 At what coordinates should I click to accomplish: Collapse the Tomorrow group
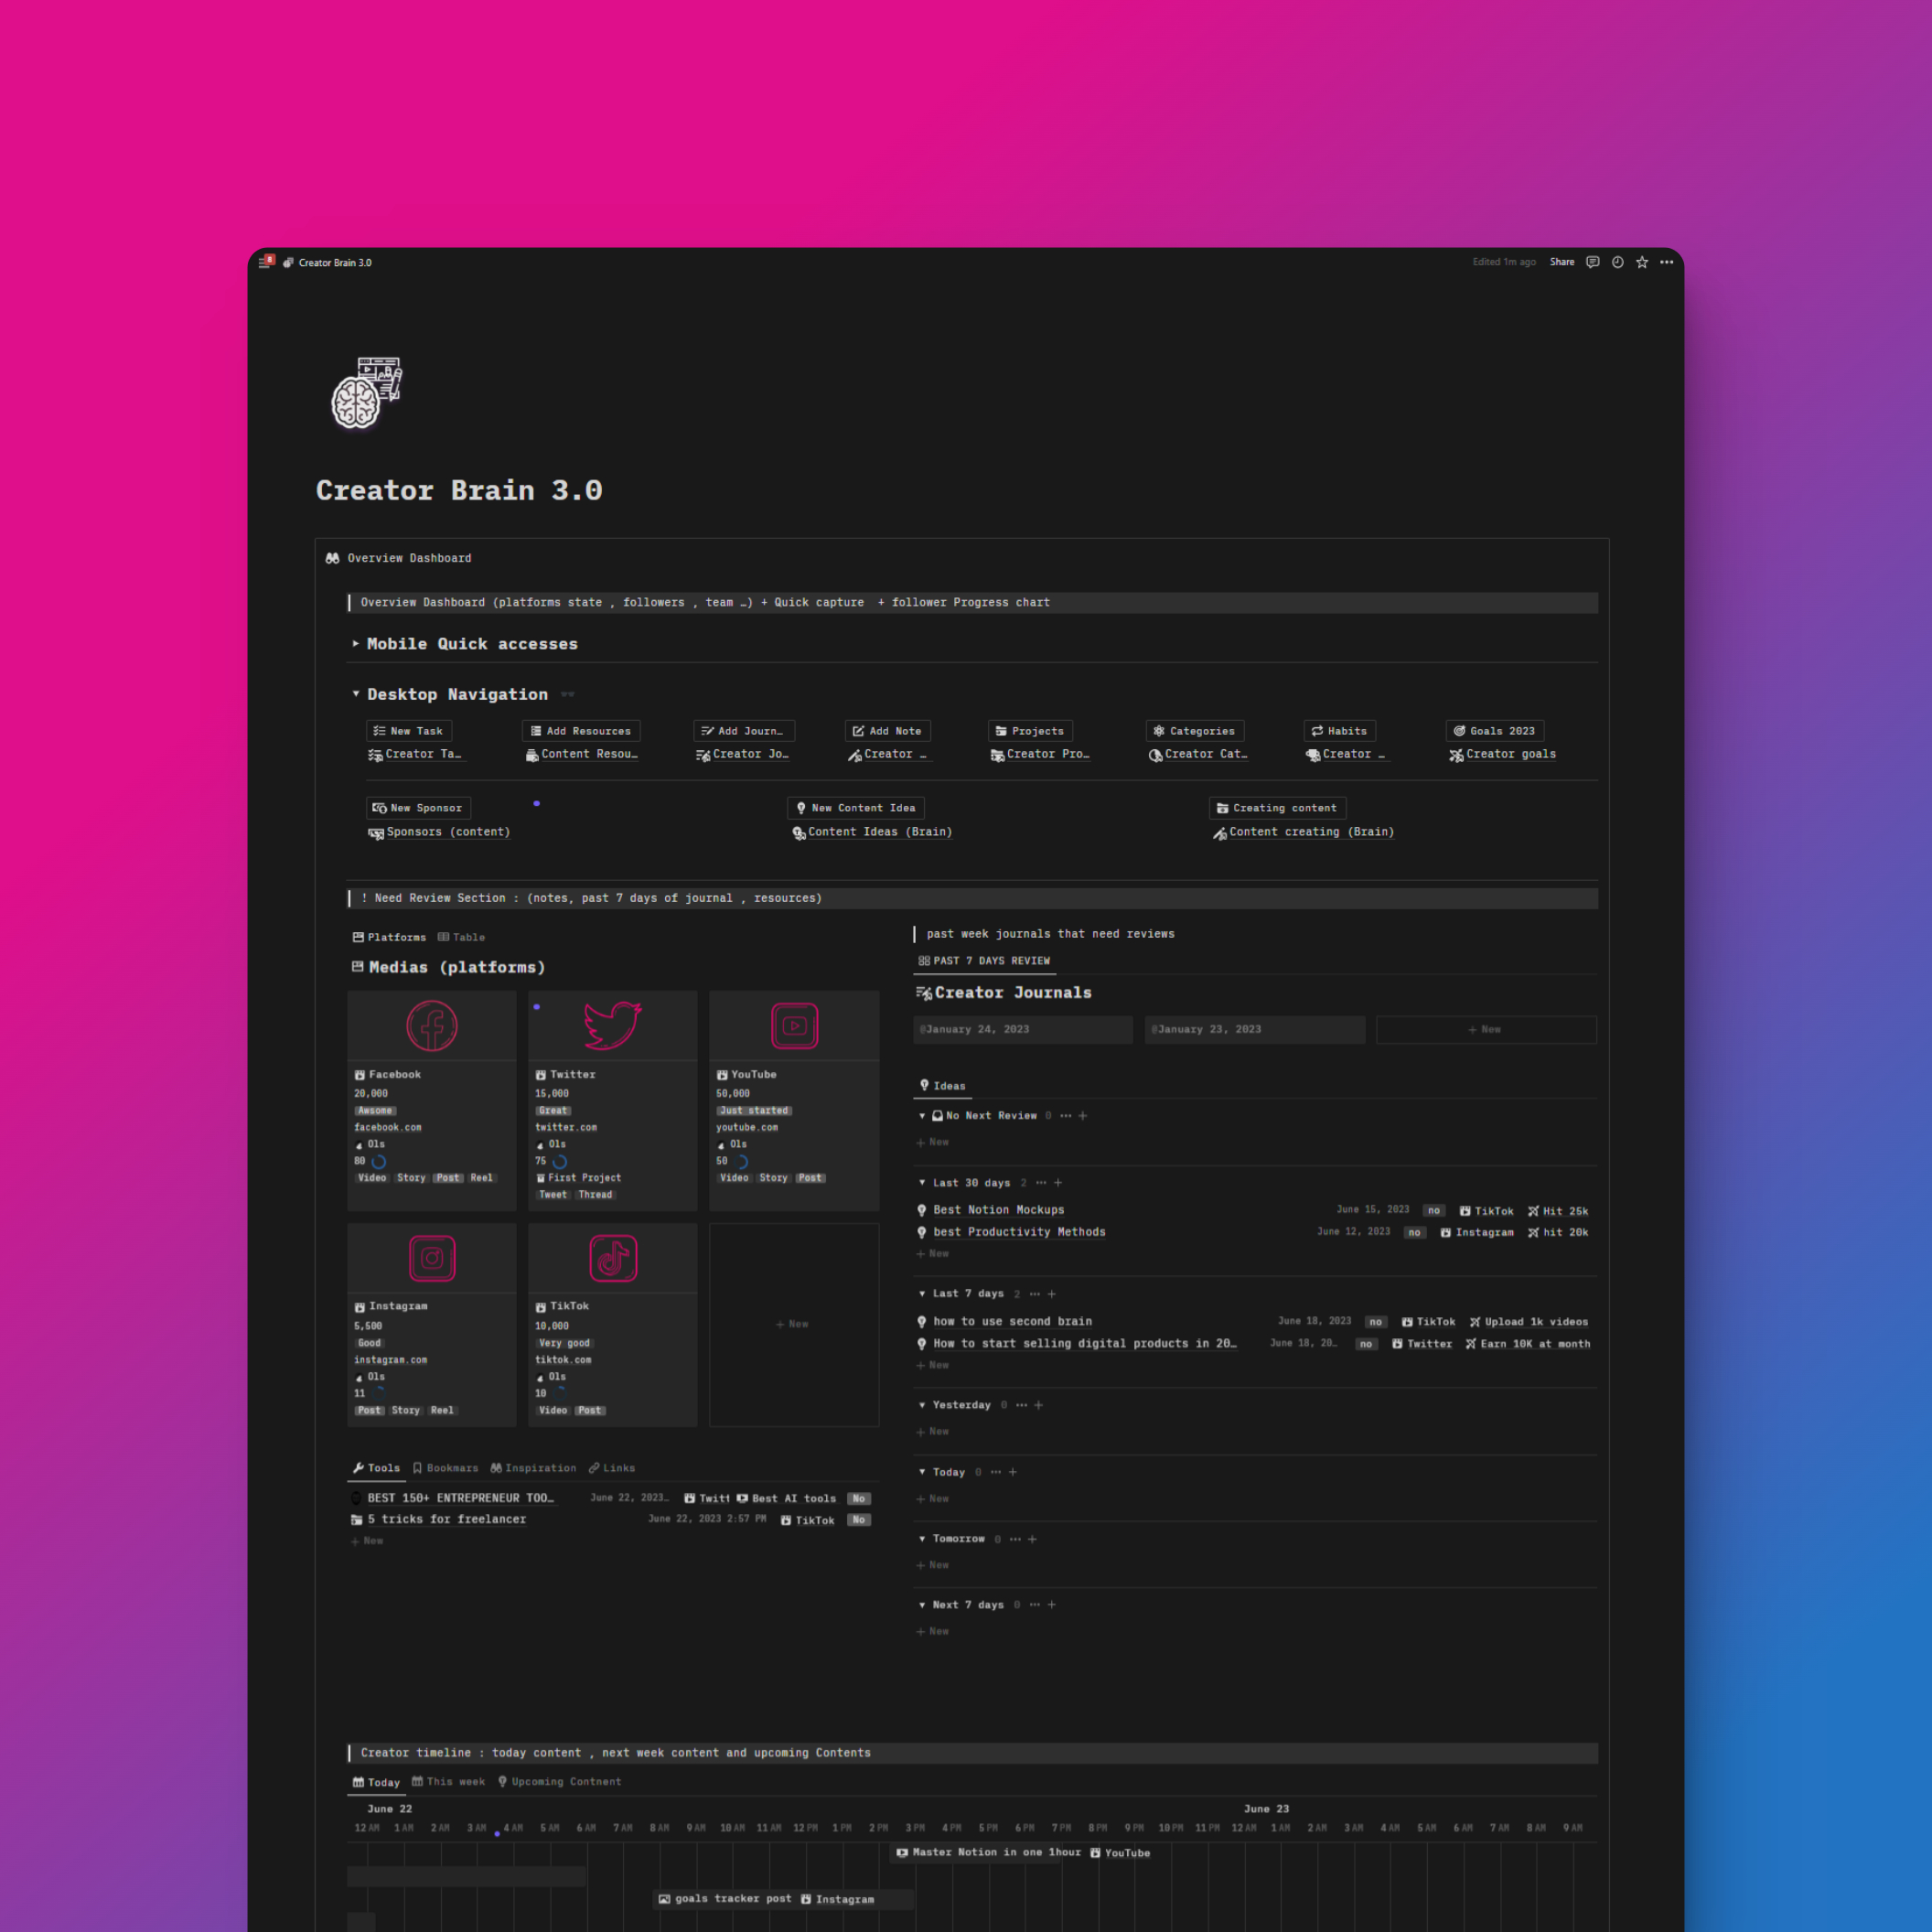[x=922, y=1539]
